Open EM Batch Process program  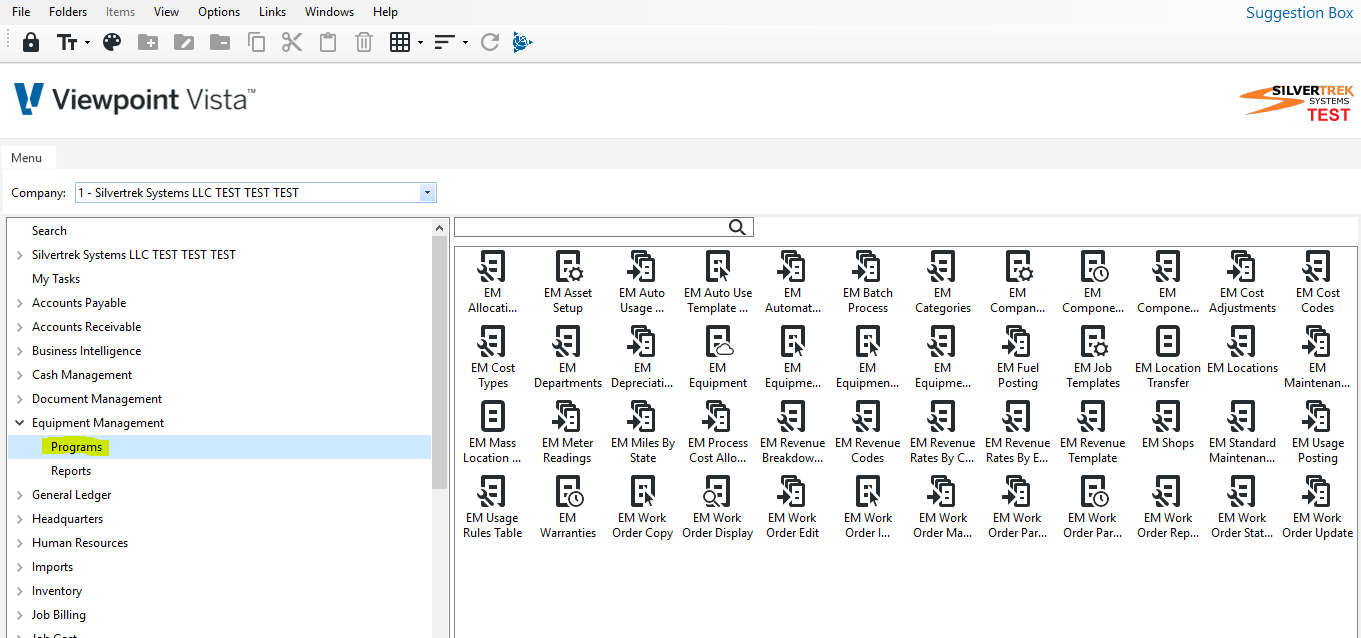[x=868, y=282]
